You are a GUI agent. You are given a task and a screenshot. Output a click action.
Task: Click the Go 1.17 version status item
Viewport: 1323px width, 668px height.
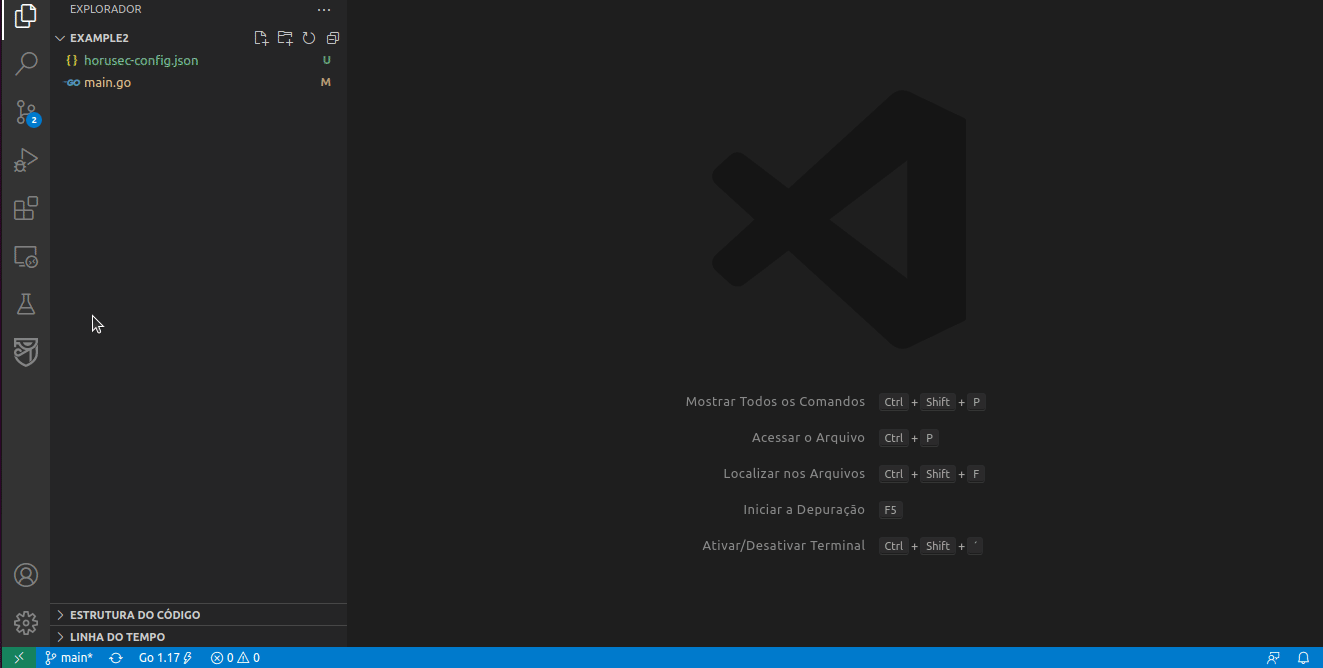165,658
